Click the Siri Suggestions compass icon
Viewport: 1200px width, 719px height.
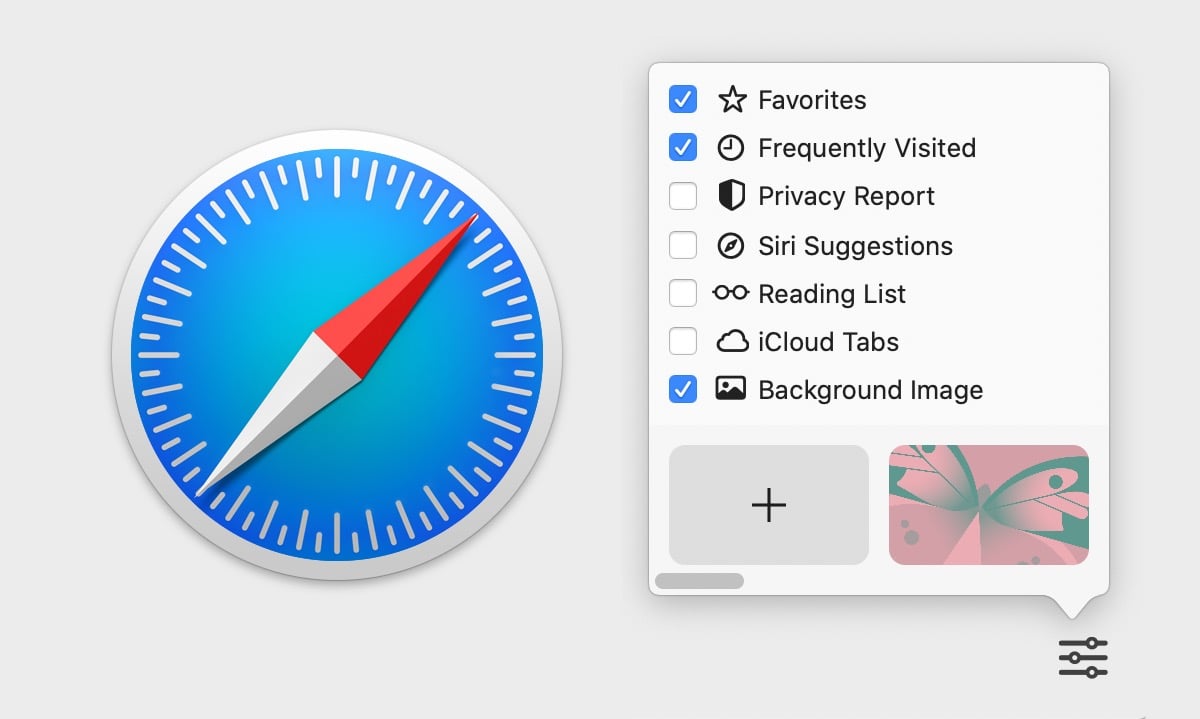click(x=732, y=245)
